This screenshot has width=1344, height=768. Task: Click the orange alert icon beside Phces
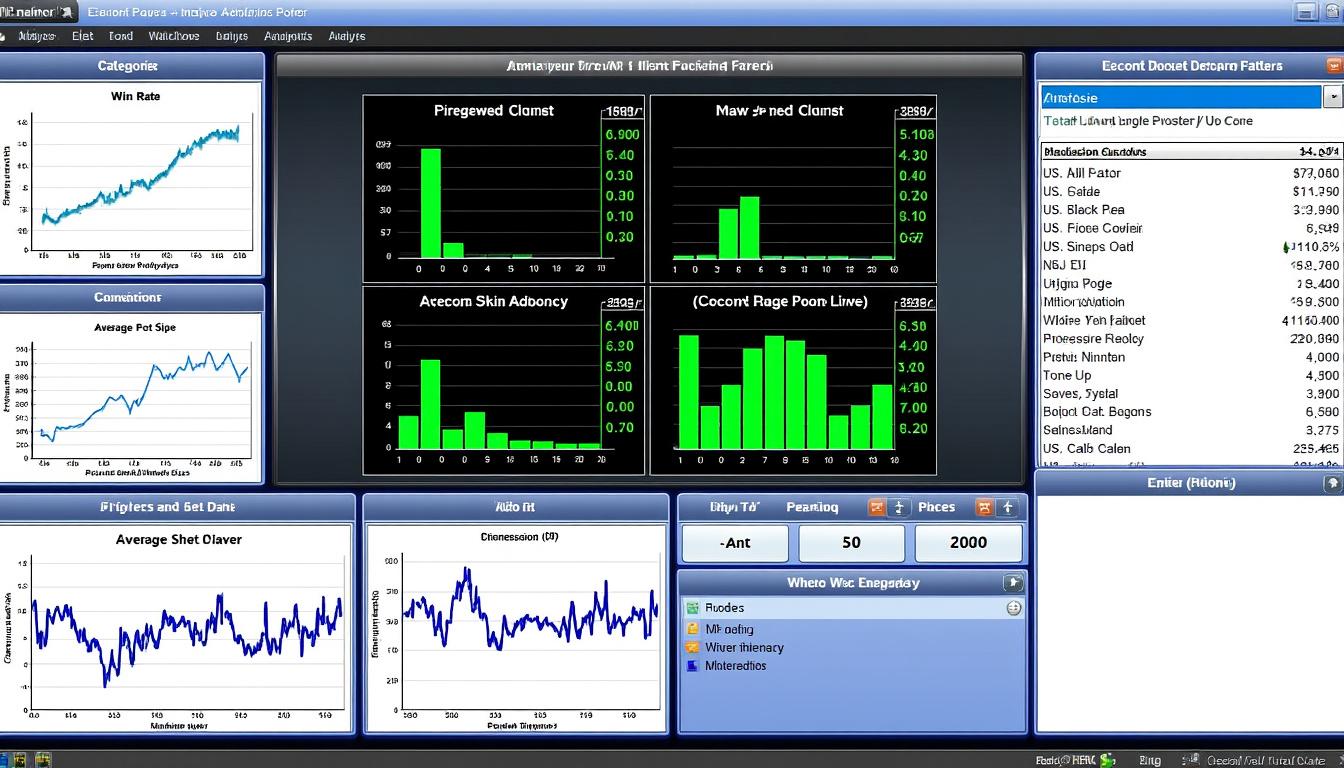click(985, 507)
